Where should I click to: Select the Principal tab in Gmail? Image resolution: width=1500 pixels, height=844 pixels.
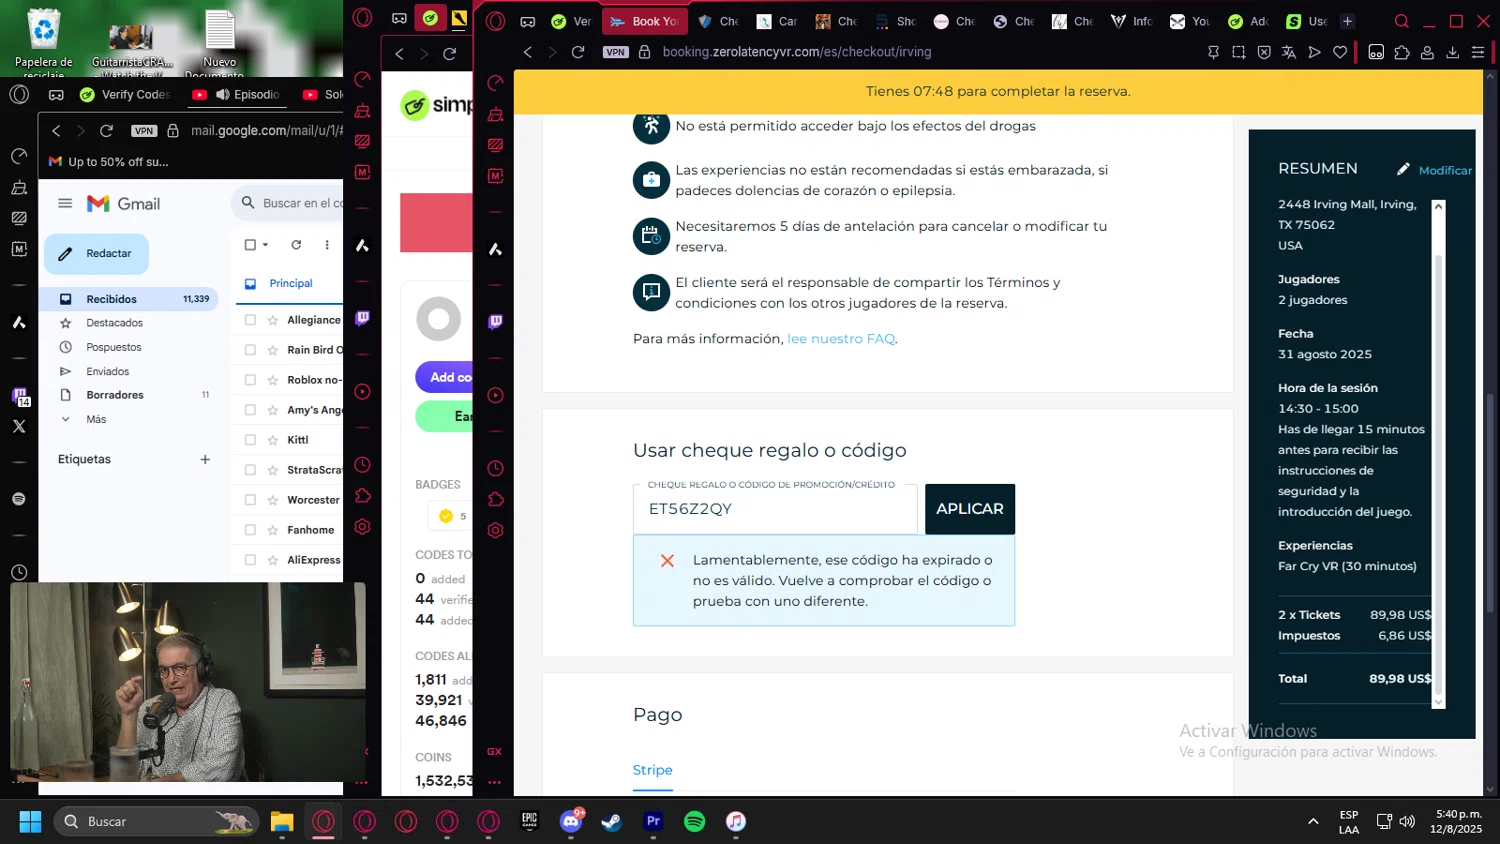point(290,284)
